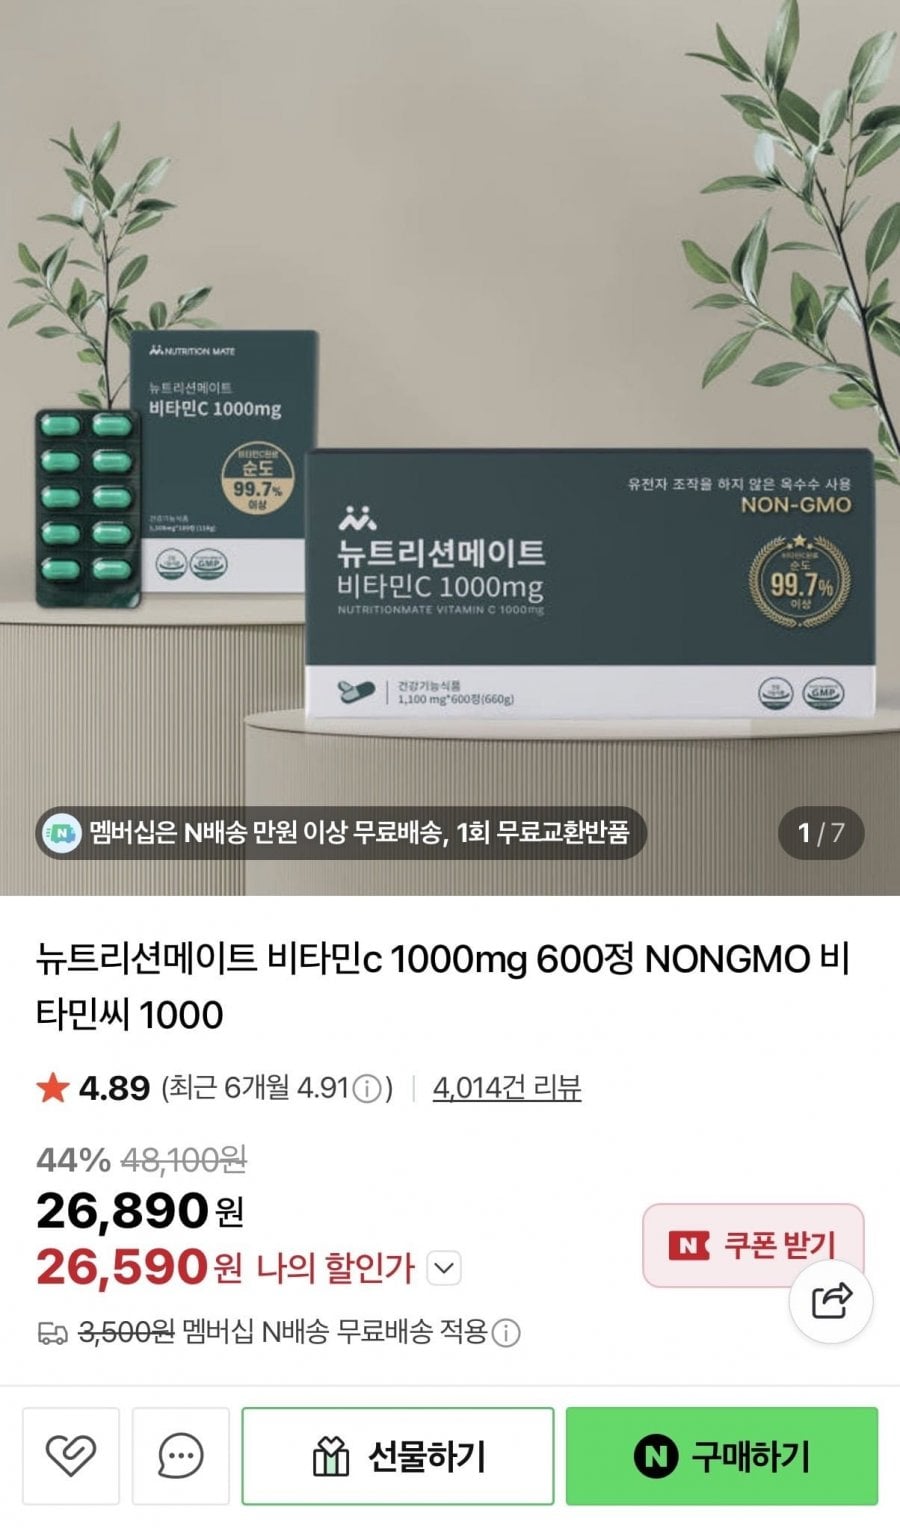Tap the product title text
Image resolution: width=900 pixels, height=1528 pixels.
(x=443, y=986)
